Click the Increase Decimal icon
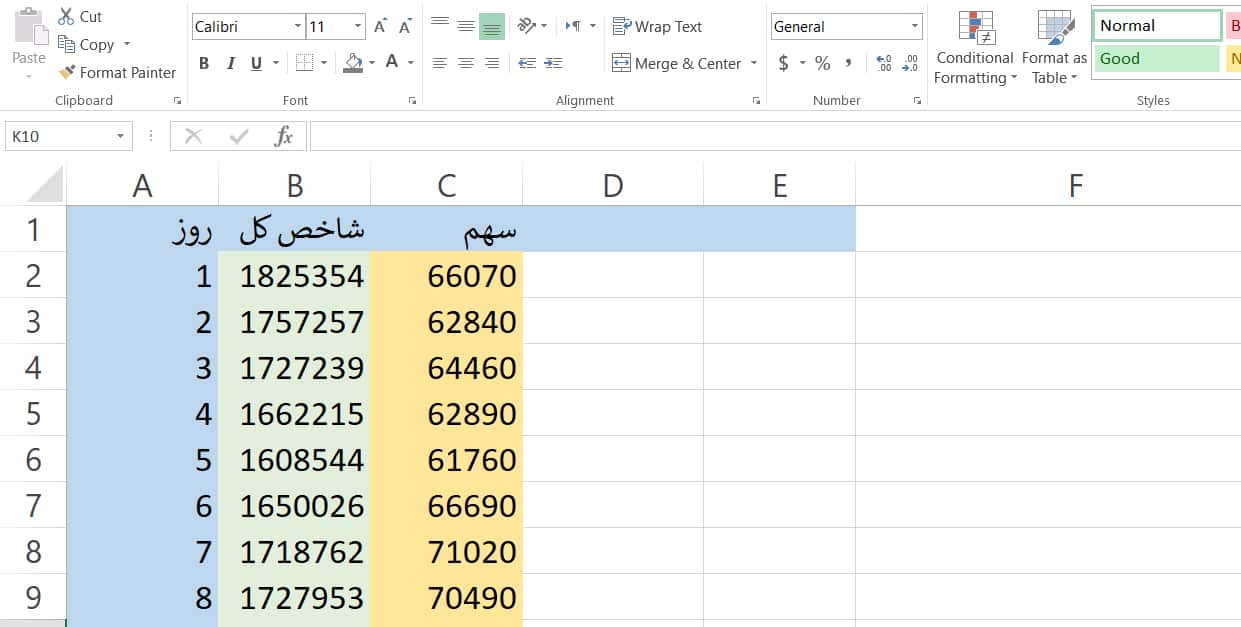1241x627 pixels. pyautogui.click(x=883, y=62)
